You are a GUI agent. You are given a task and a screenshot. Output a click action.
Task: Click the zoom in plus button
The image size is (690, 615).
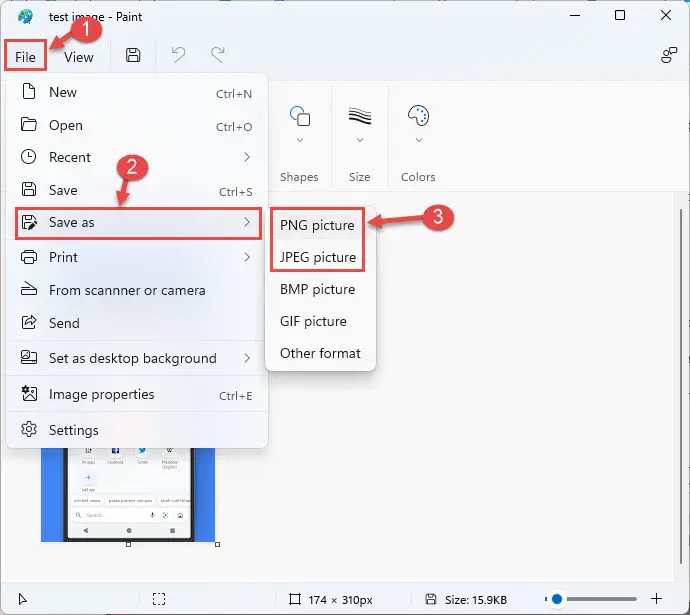pos(656,599)
